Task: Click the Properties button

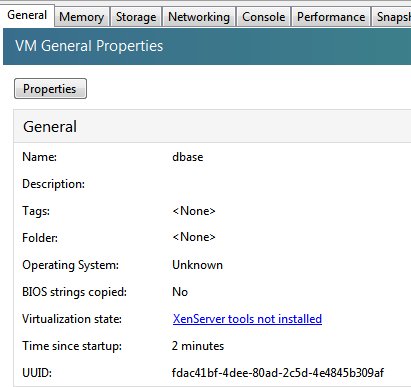Action: tap(50, 89)
